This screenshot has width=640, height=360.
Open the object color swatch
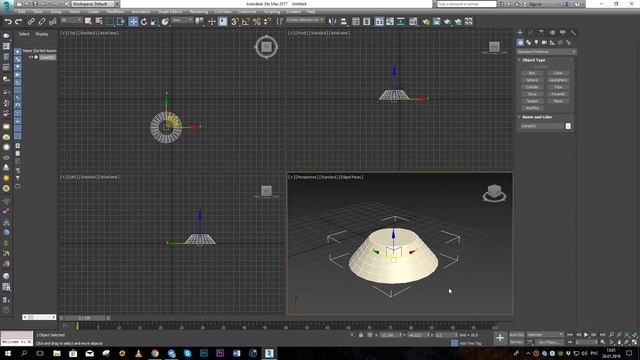coord(568,126)
